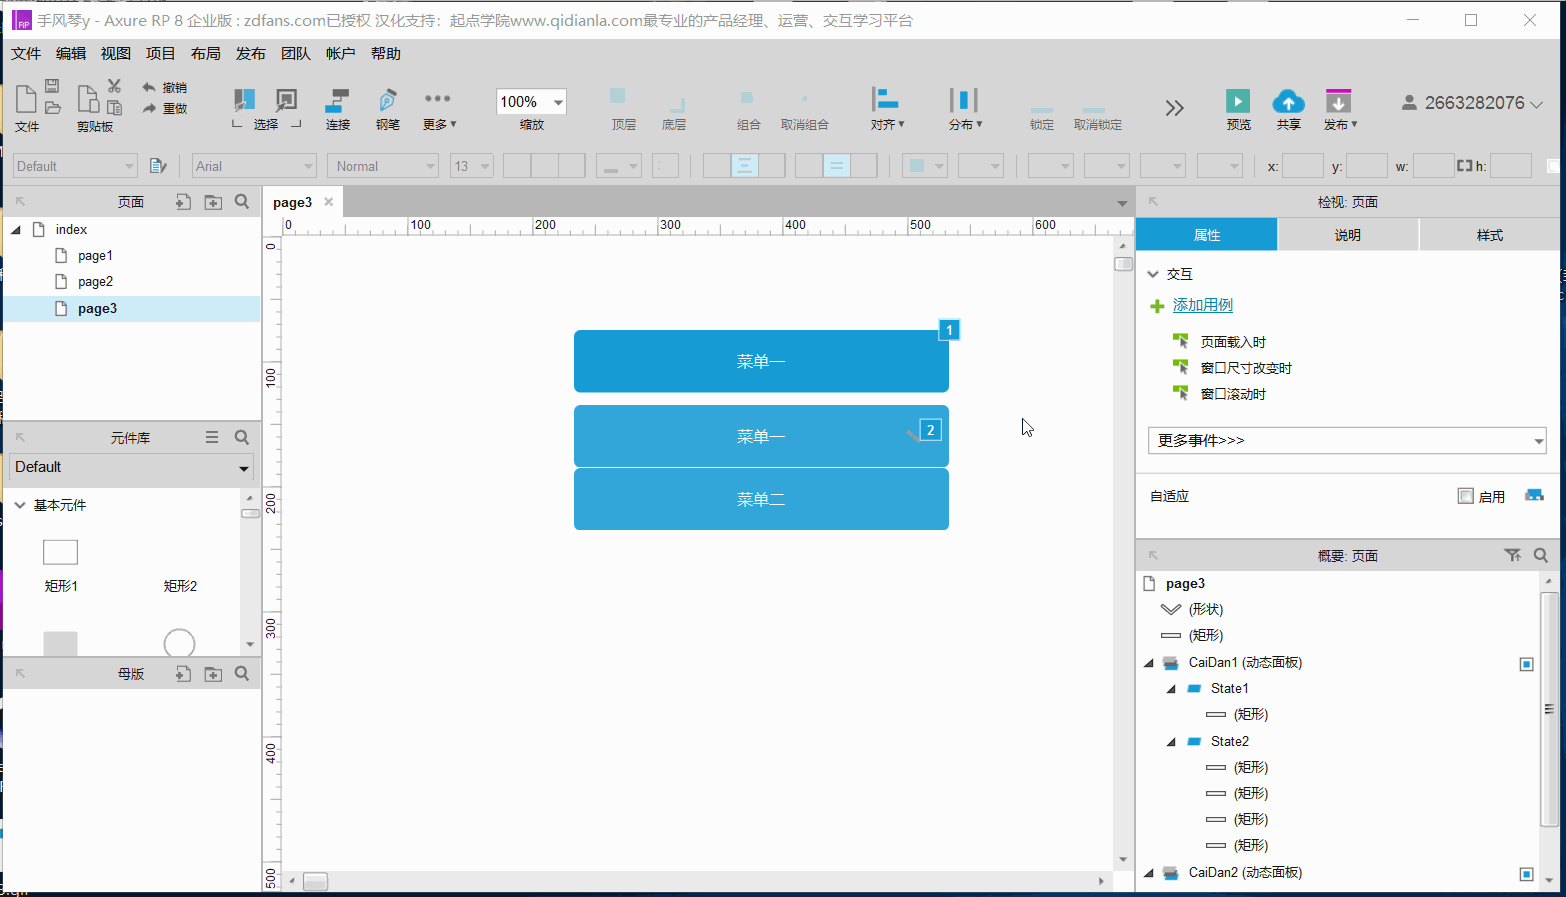The height and width of the screenshot is (897, 1566).
Task: Open the Default library dropdown
Action: (x=131, y=467)
